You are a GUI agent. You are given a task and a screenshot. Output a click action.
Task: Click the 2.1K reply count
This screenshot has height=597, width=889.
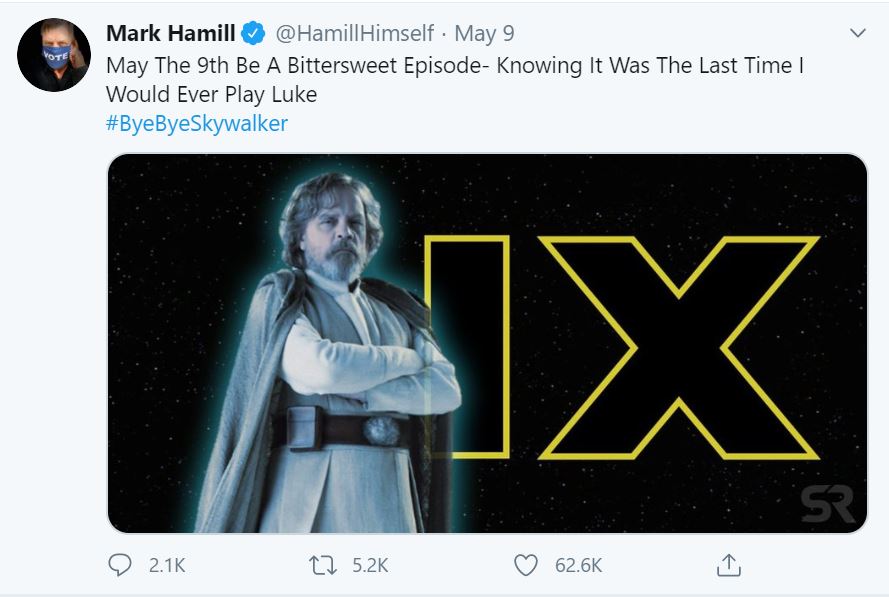tap(167, 565)
